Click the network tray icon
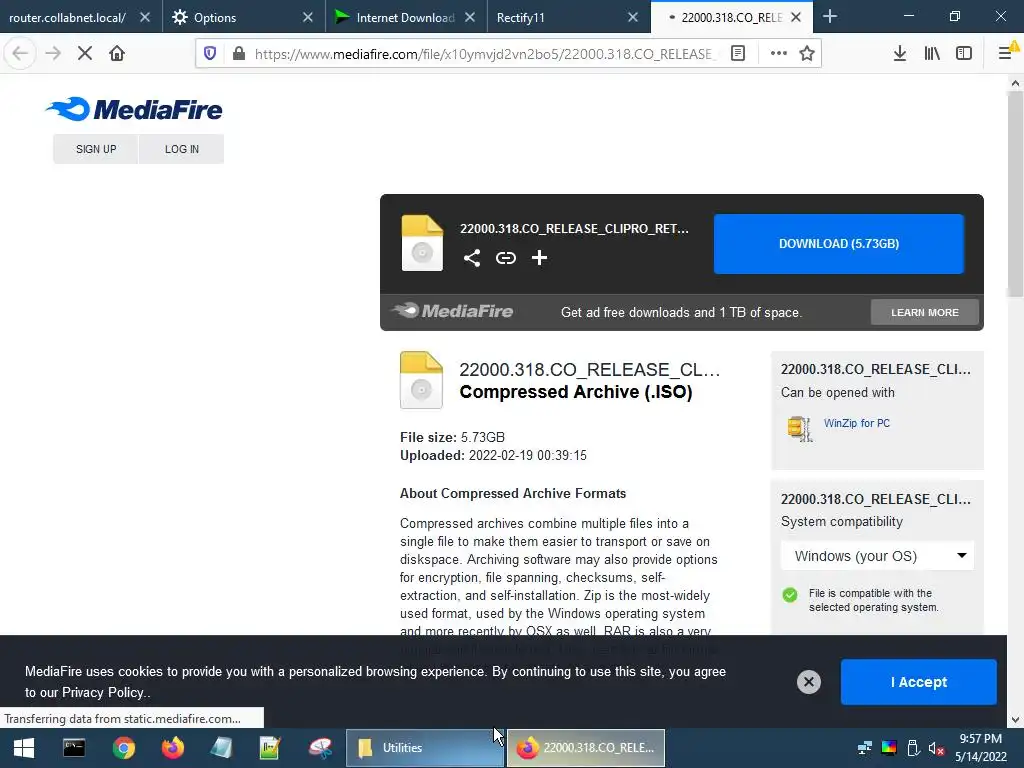1024x768 pixels. pyautogui.click(x=865, y=748)
